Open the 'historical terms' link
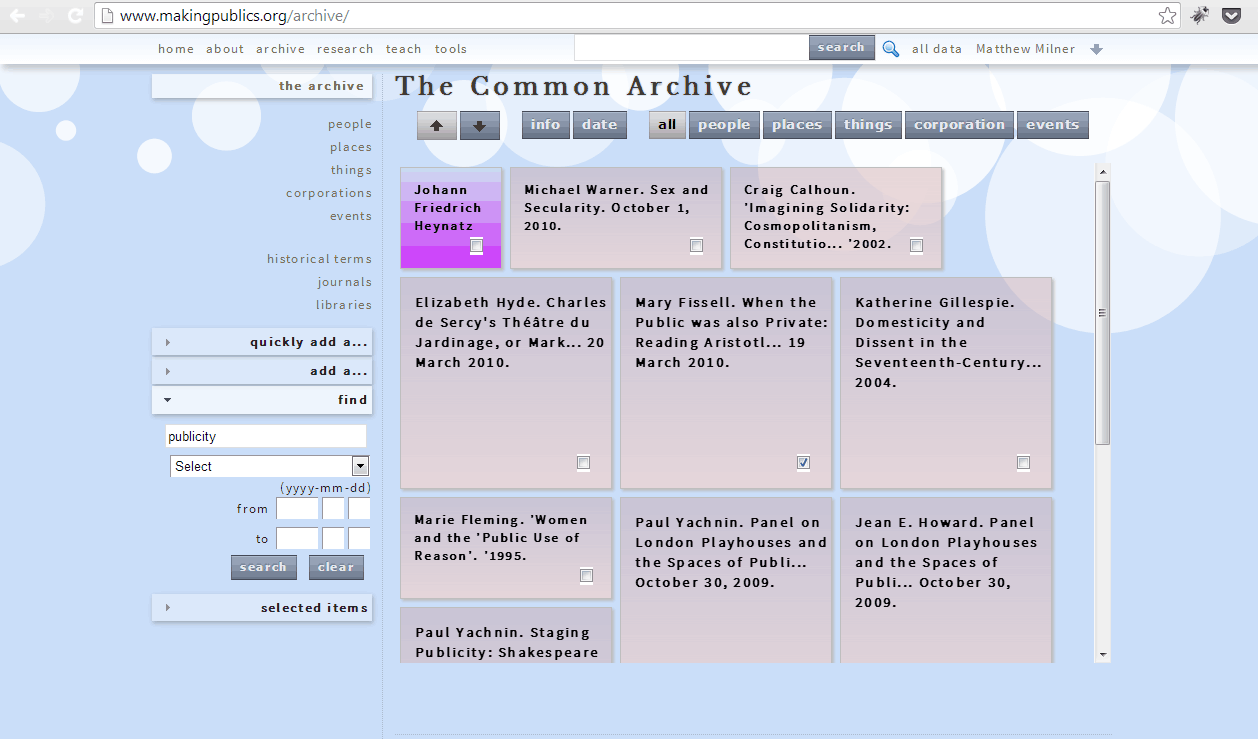 pyautogui.click(x=319, y=259)
